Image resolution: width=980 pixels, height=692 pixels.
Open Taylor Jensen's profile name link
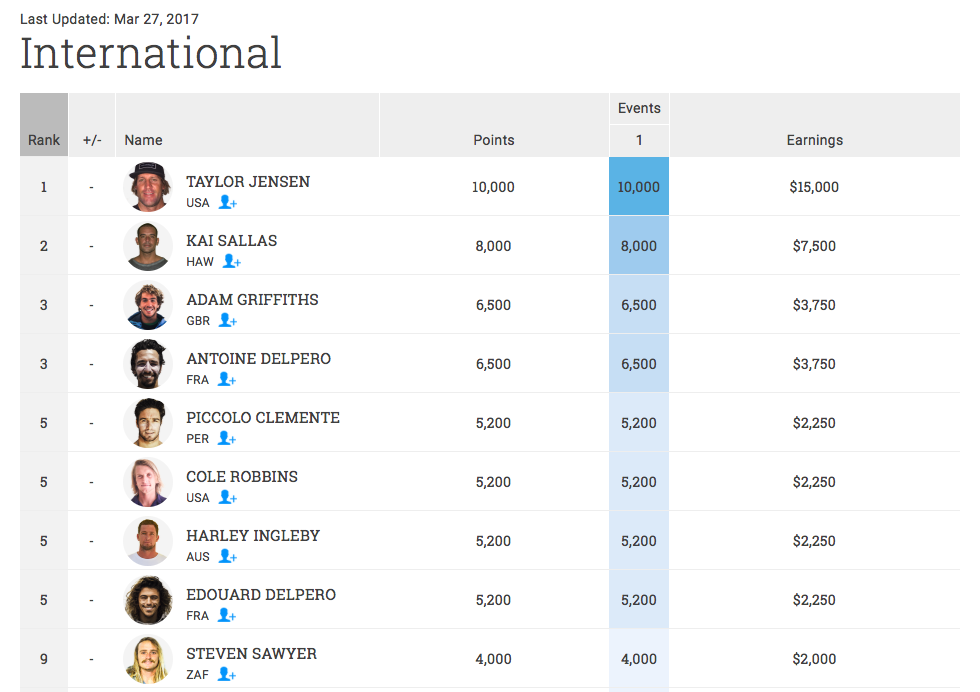(x=248, y=182)
